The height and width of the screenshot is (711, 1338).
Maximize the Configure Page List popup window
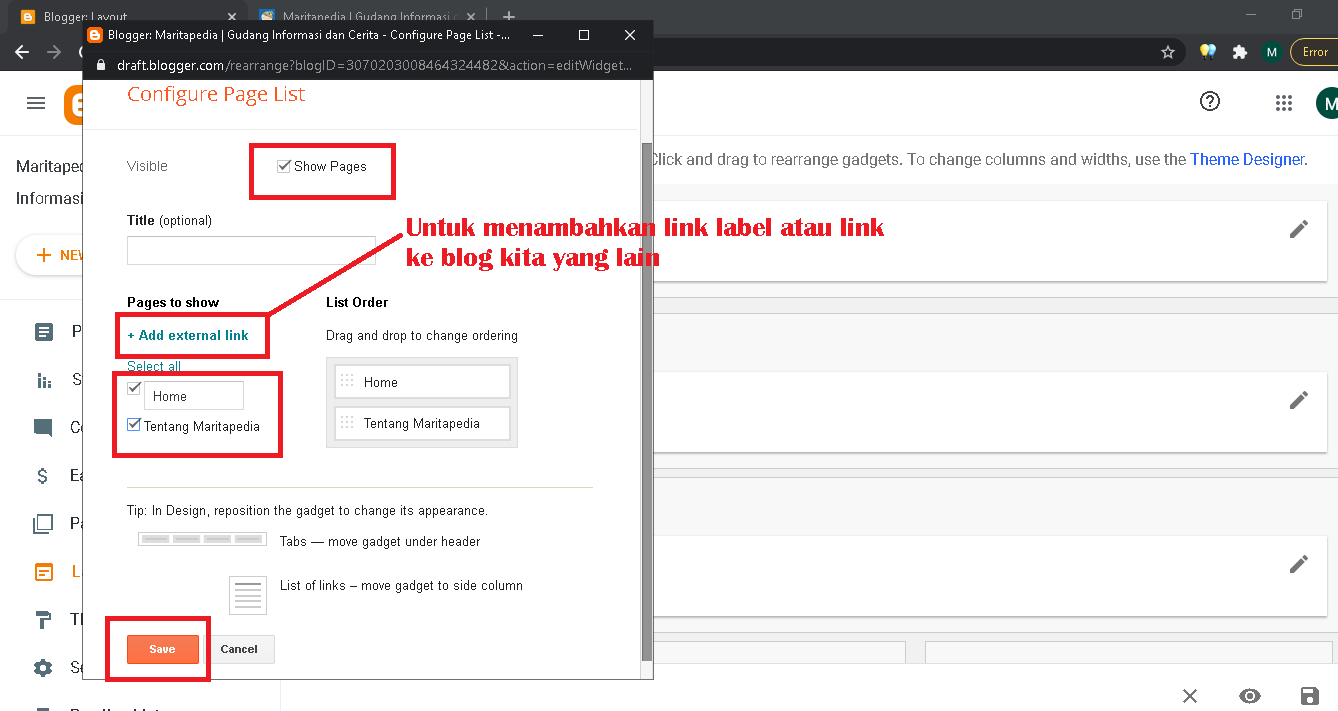[584, 35]
